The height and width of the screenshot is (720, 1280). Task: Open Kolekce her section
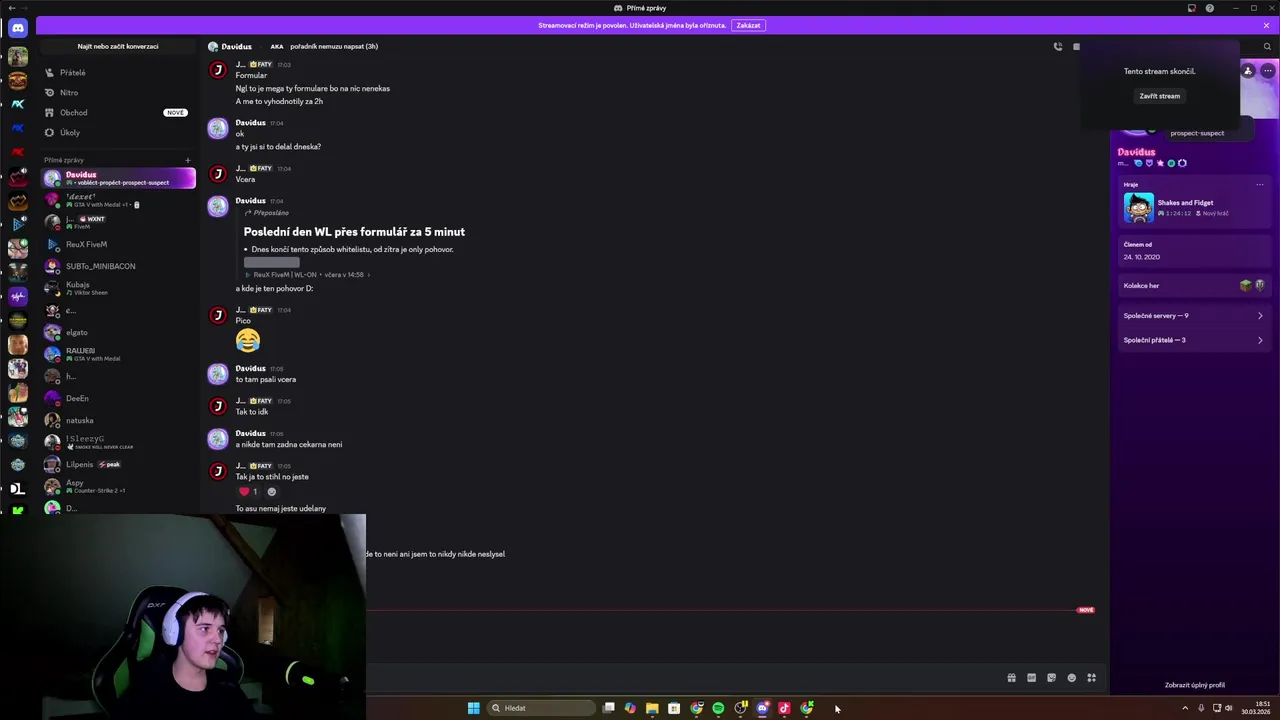(x=1193, y=286)
